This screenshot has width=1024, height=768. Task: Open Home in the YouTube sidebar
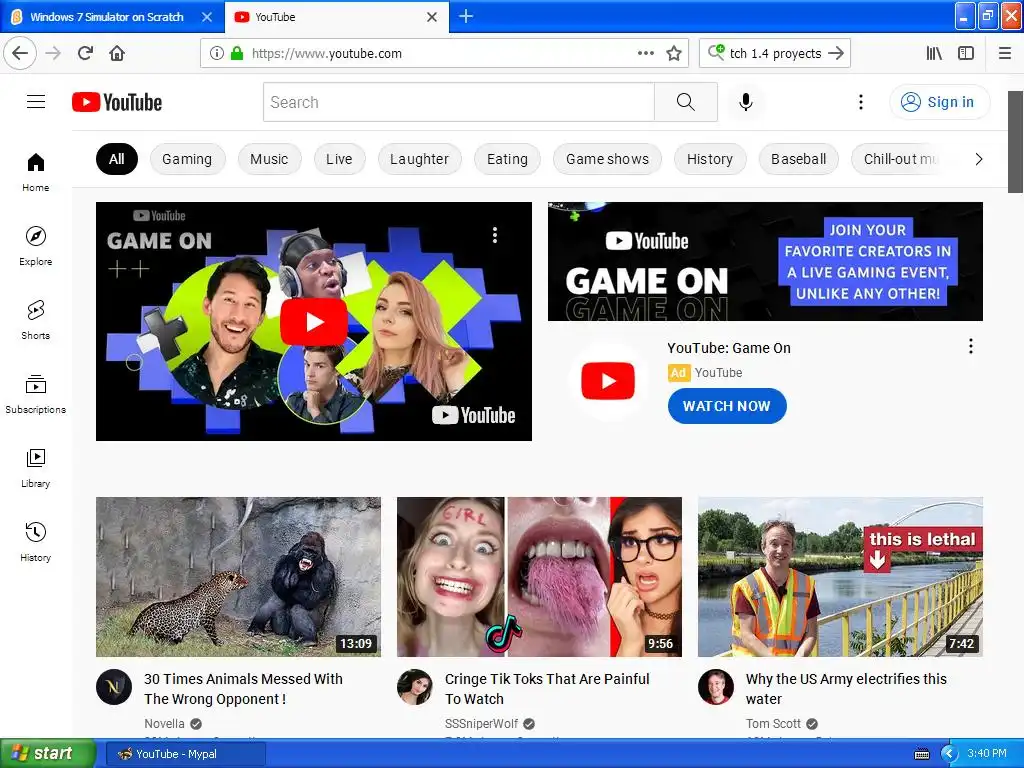tap(36, 172)
